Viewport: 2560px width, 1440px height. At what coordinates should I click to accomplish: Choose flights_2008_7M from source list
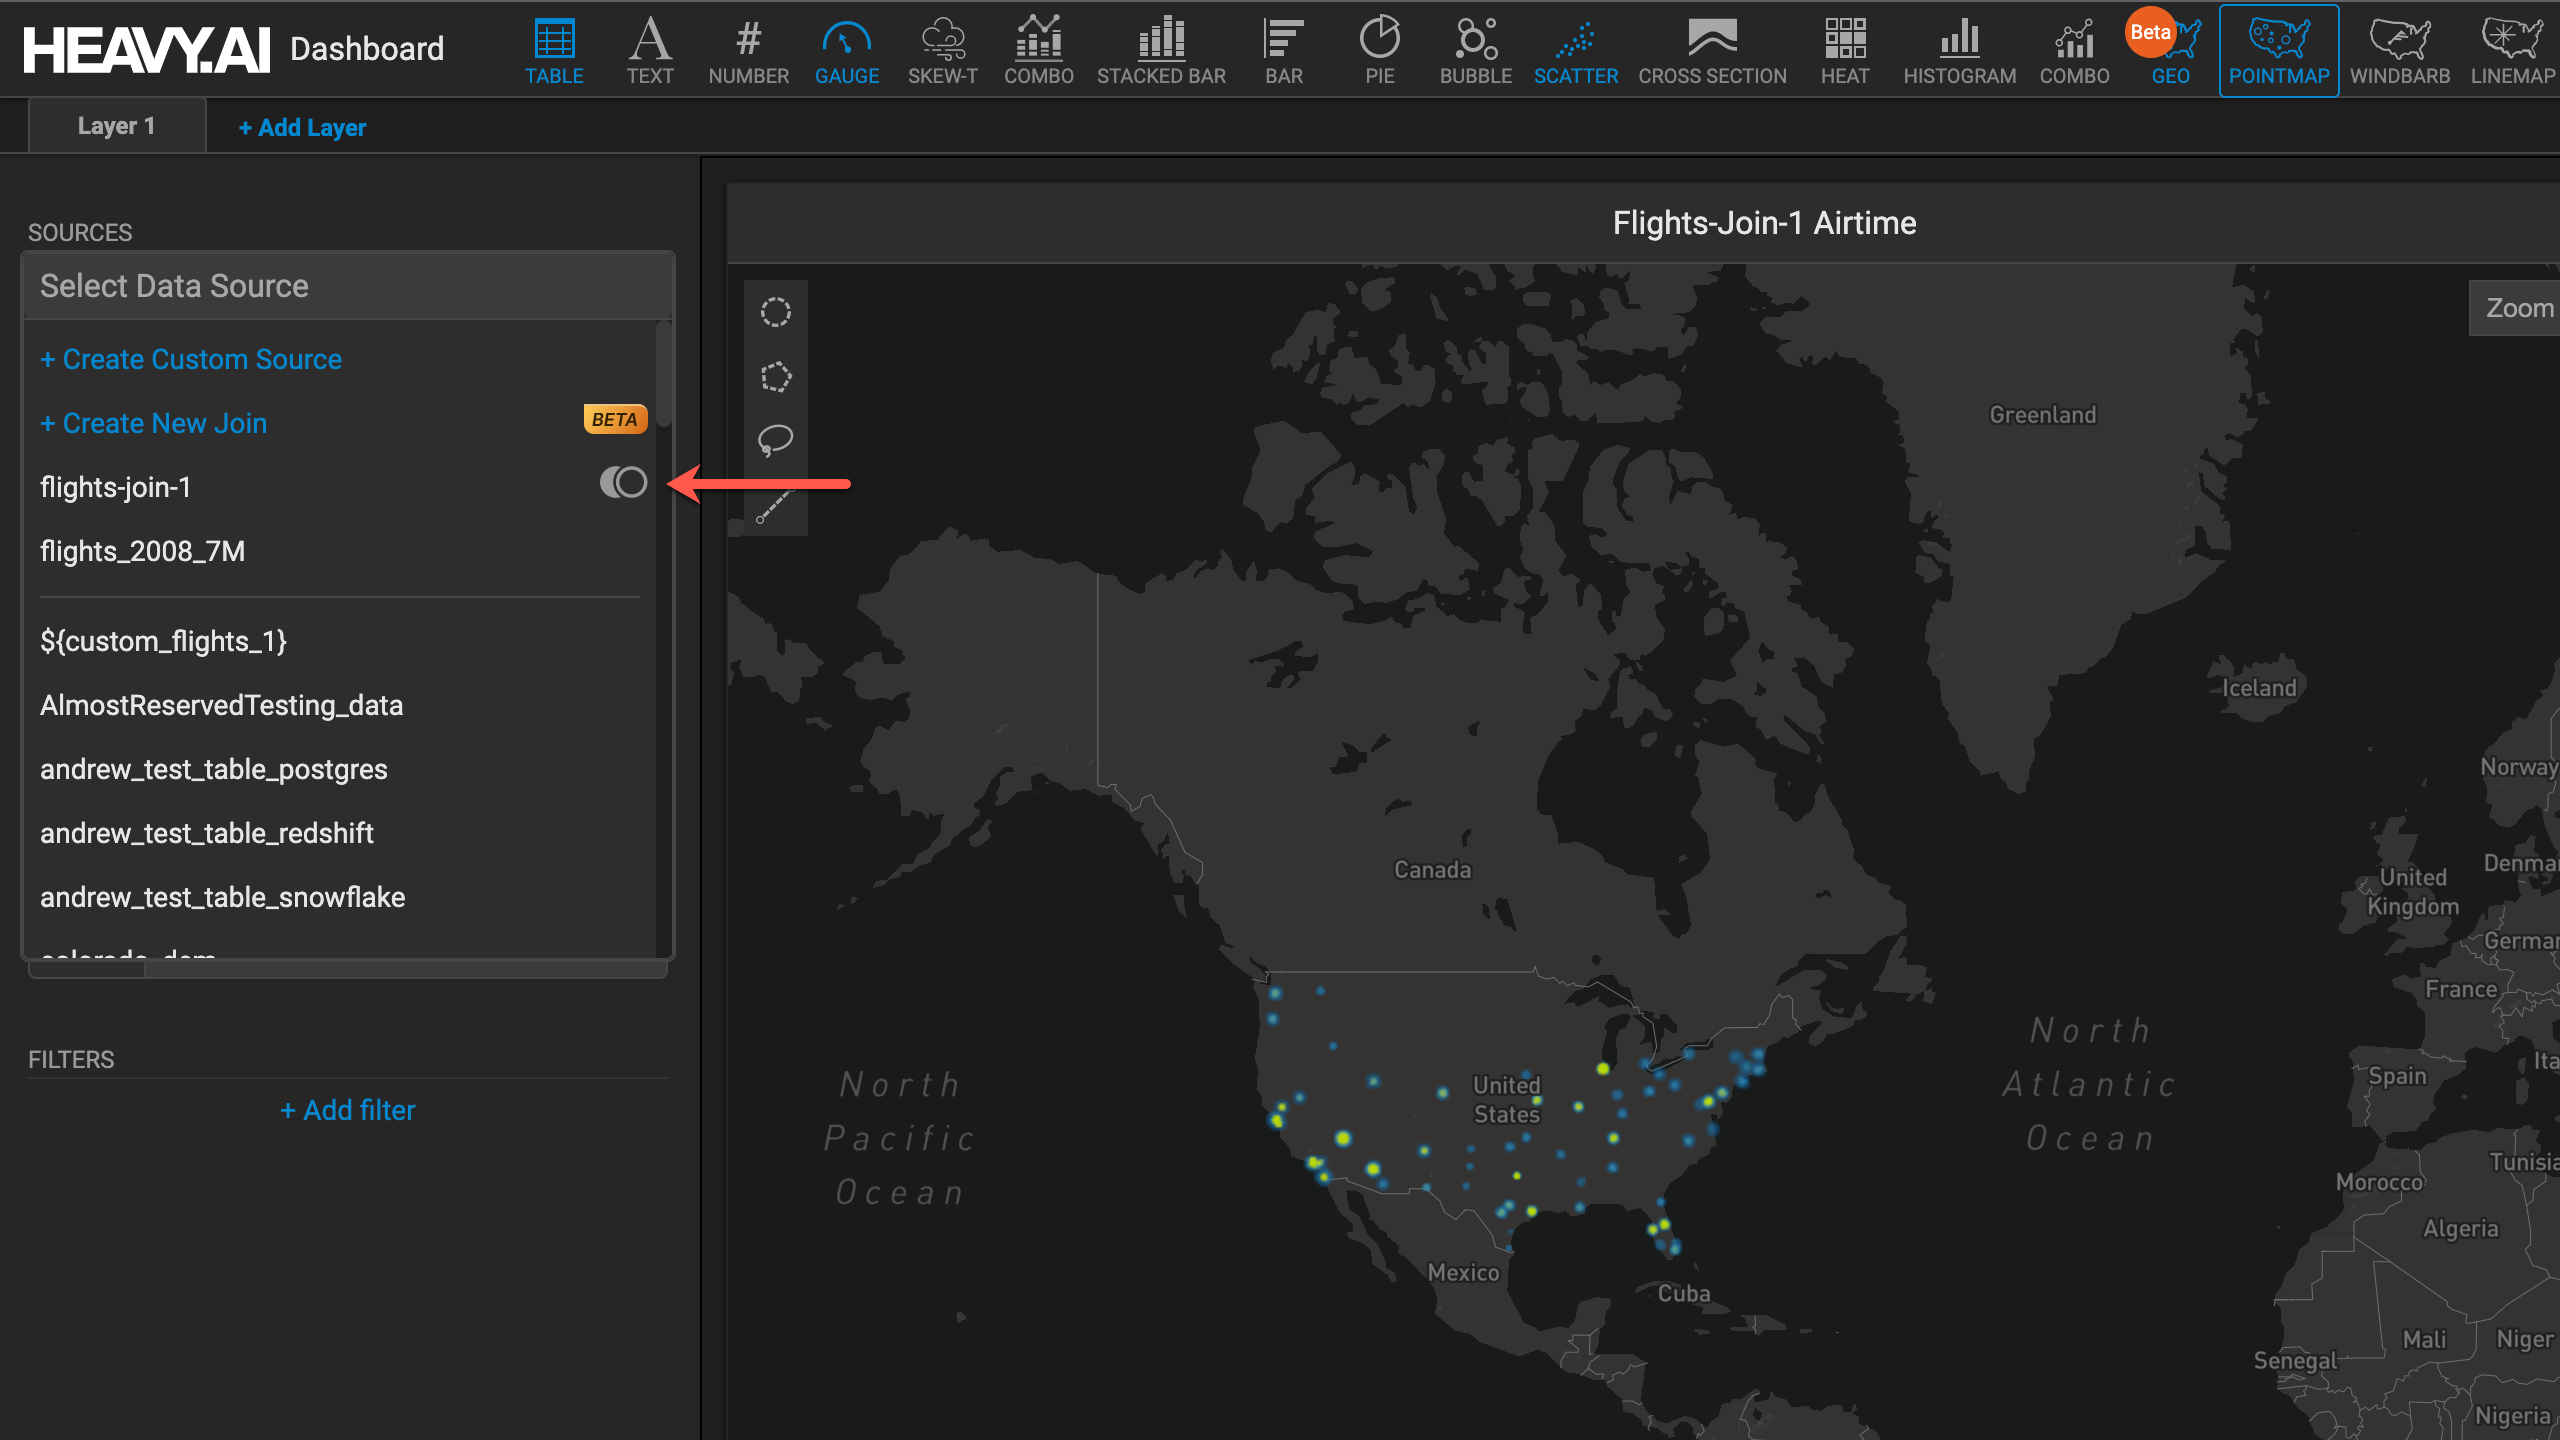142,551
